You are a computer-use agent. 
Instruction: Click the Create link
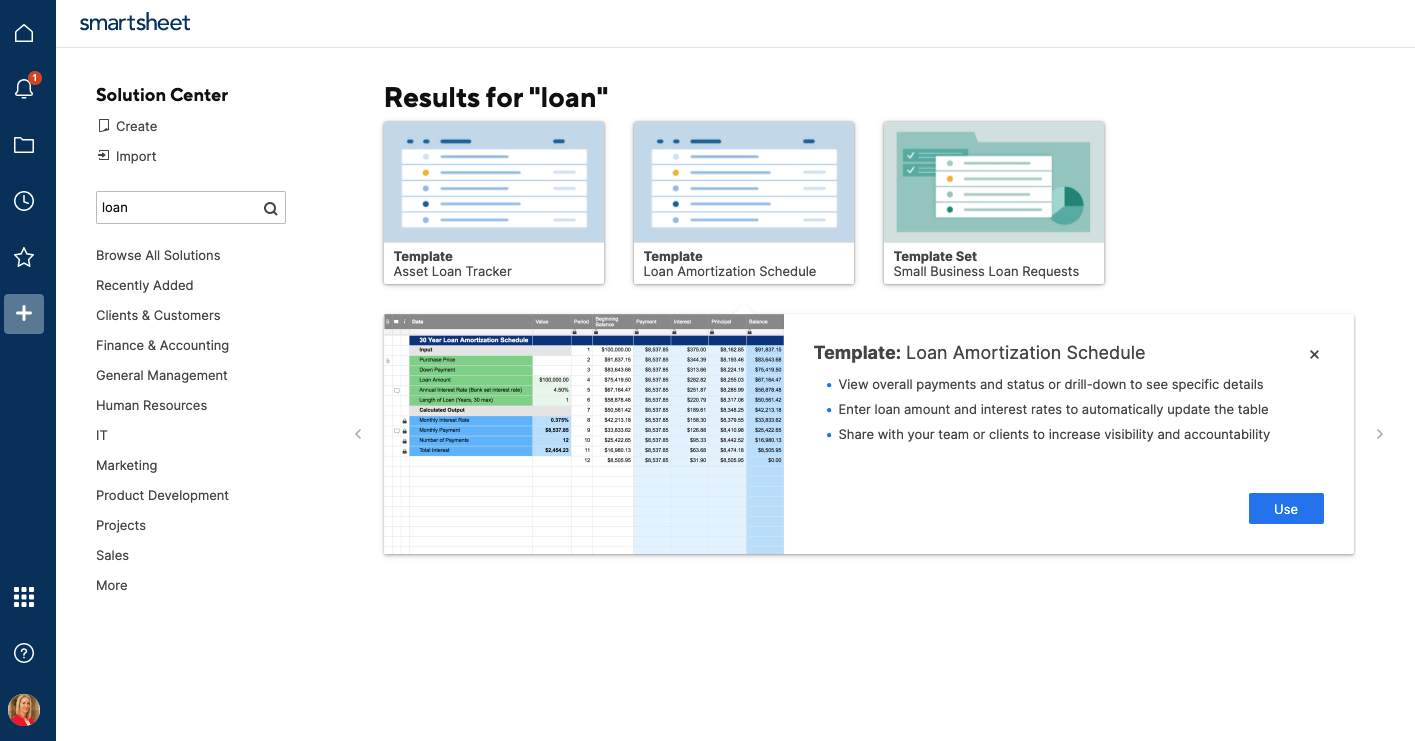coord(127,126)
